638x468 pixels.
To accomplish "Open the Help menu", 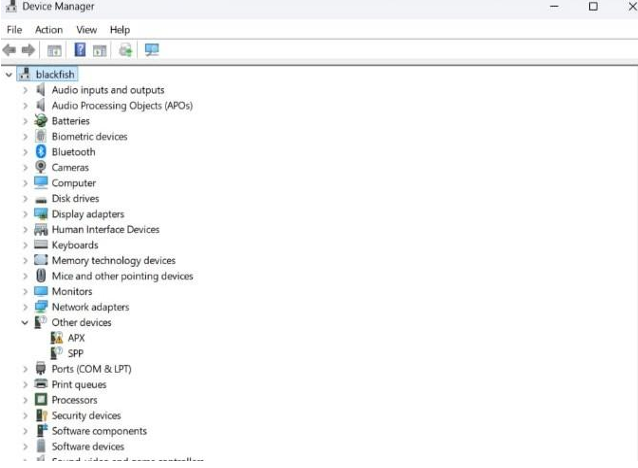I will (120, 30).
